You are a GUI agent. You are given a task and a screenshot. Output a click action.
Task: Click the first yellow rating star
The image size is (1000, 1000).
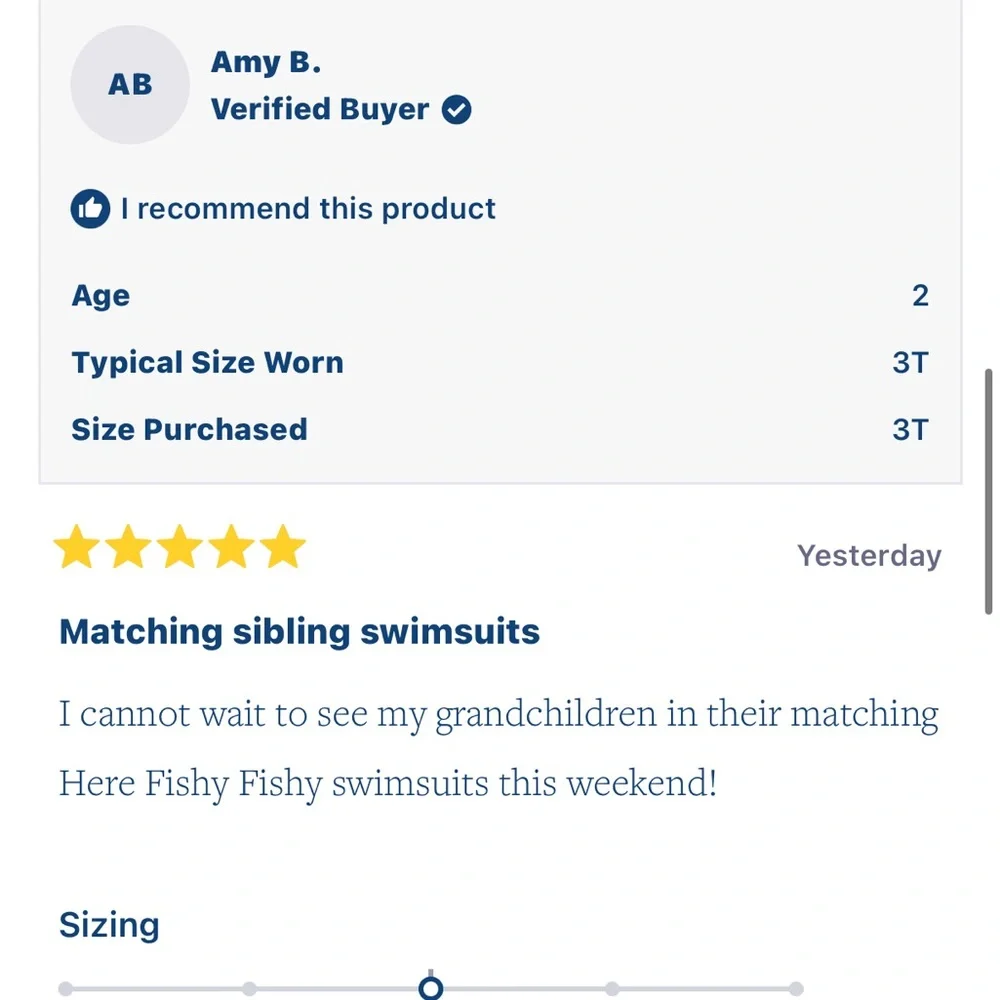coord(77,547)
